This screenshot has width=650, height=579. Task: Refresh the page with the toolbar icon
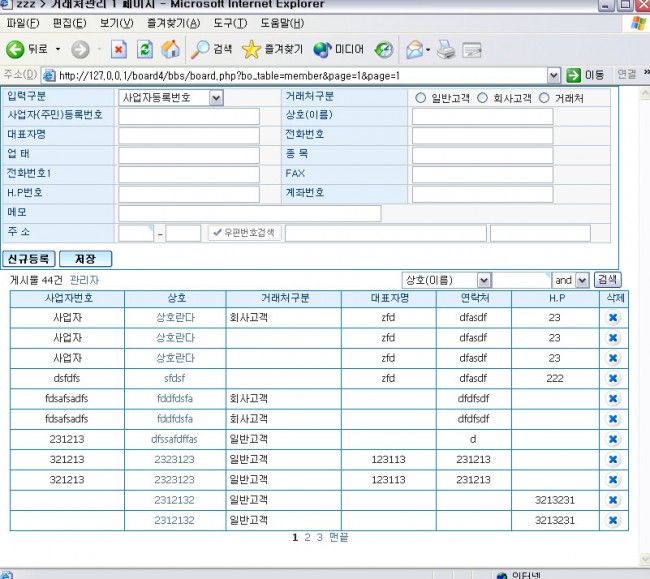(x=145, y=49)
